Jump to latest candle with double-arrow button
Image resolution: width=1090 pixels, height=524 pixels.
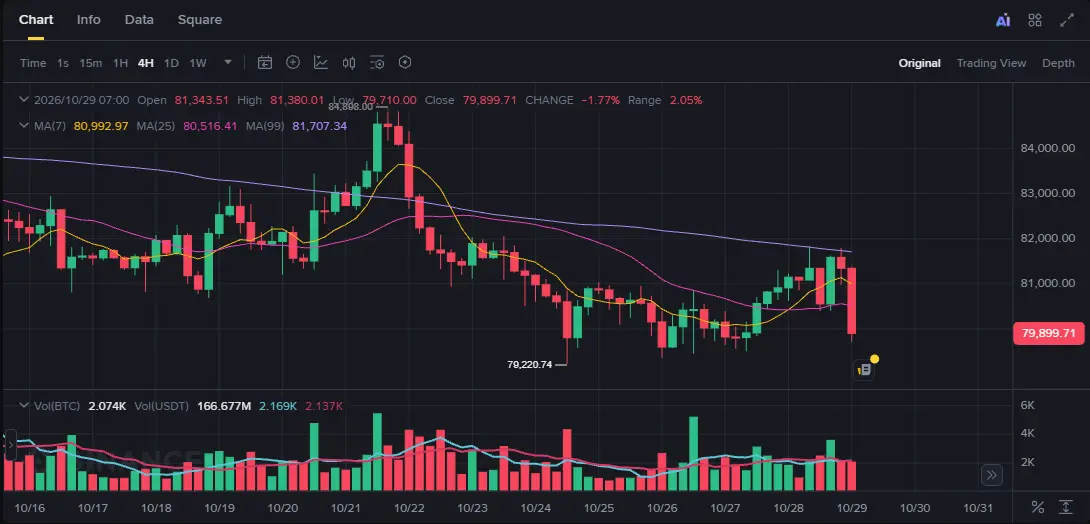point(992,475)
